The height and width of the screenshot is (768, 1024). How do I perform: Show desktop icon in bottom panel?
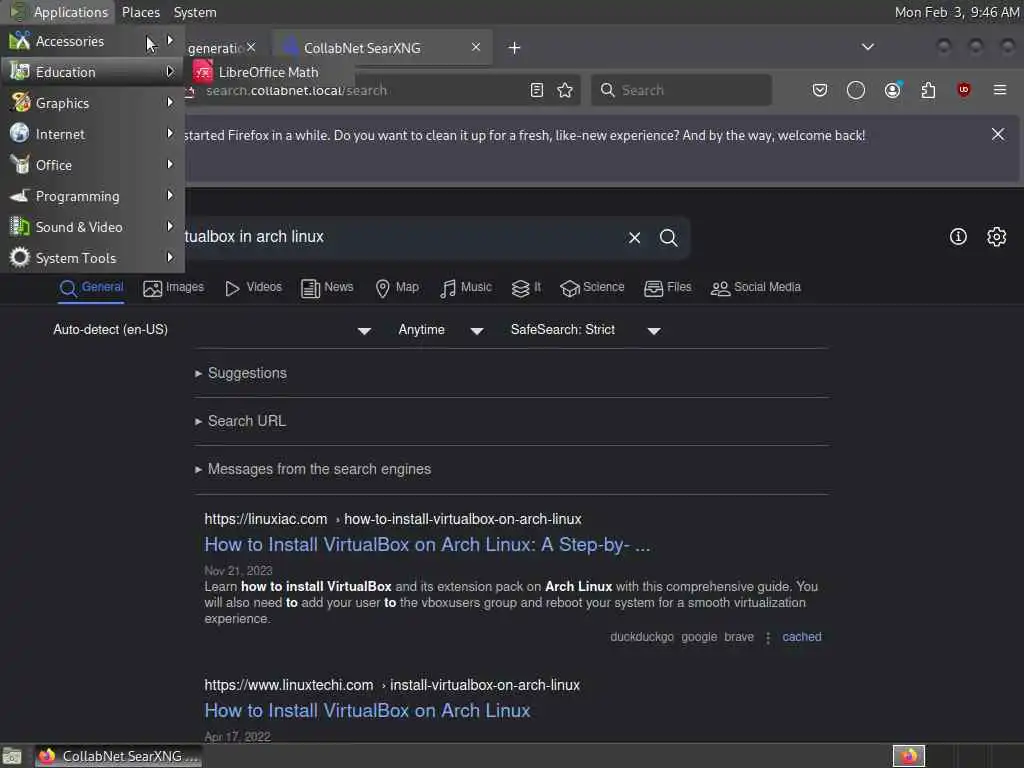click(12, 756)
